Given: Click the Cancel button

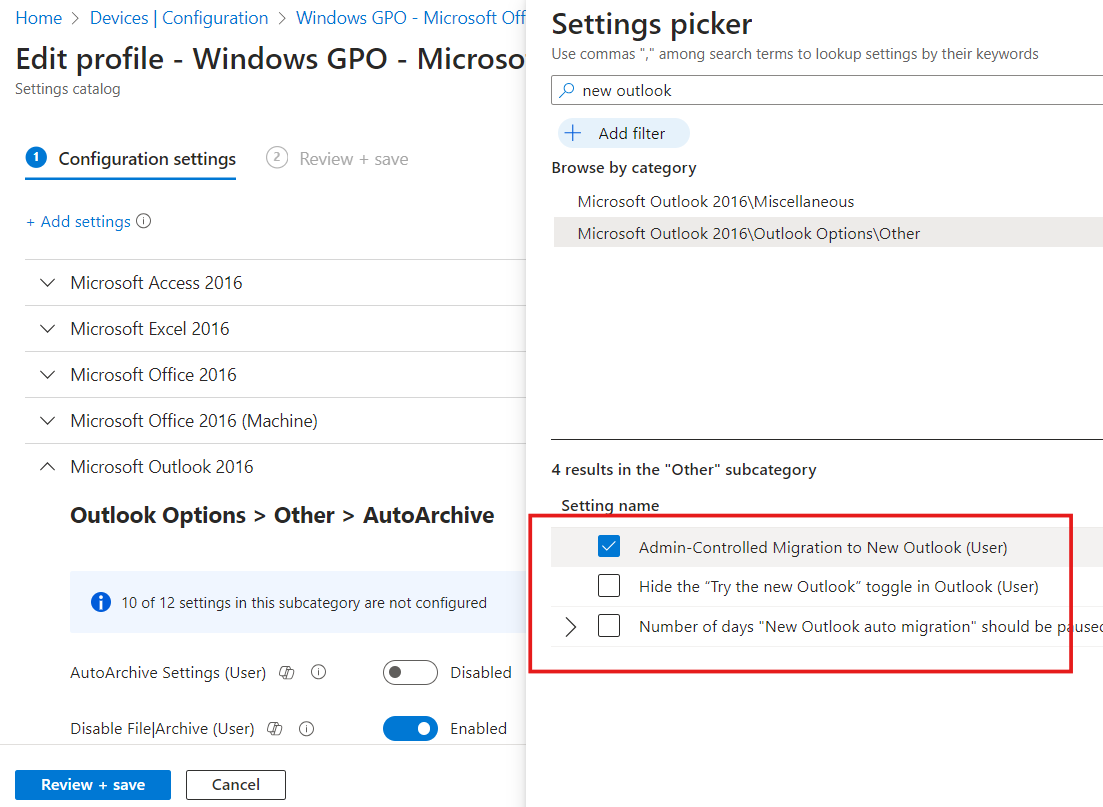Looking at the screenshot, I should pos(236,784).
